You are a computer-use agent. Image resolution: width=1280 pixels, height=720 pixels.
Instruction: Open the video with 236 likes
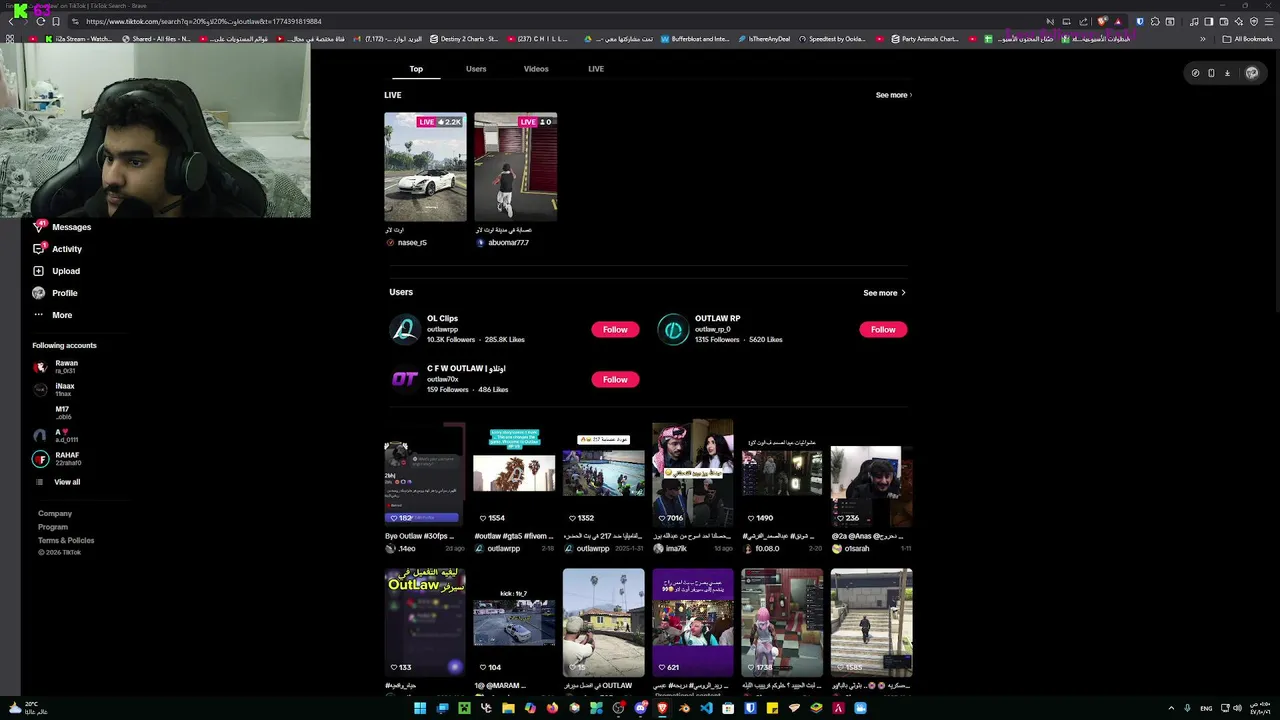coord(871,474)
